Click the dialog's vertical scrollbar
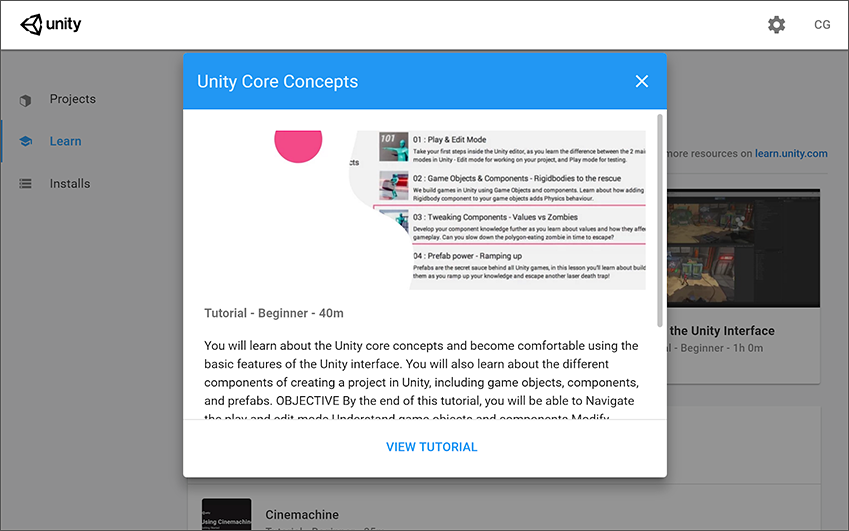The height and width of the screenshot is (531, 849). coord(660,220)
